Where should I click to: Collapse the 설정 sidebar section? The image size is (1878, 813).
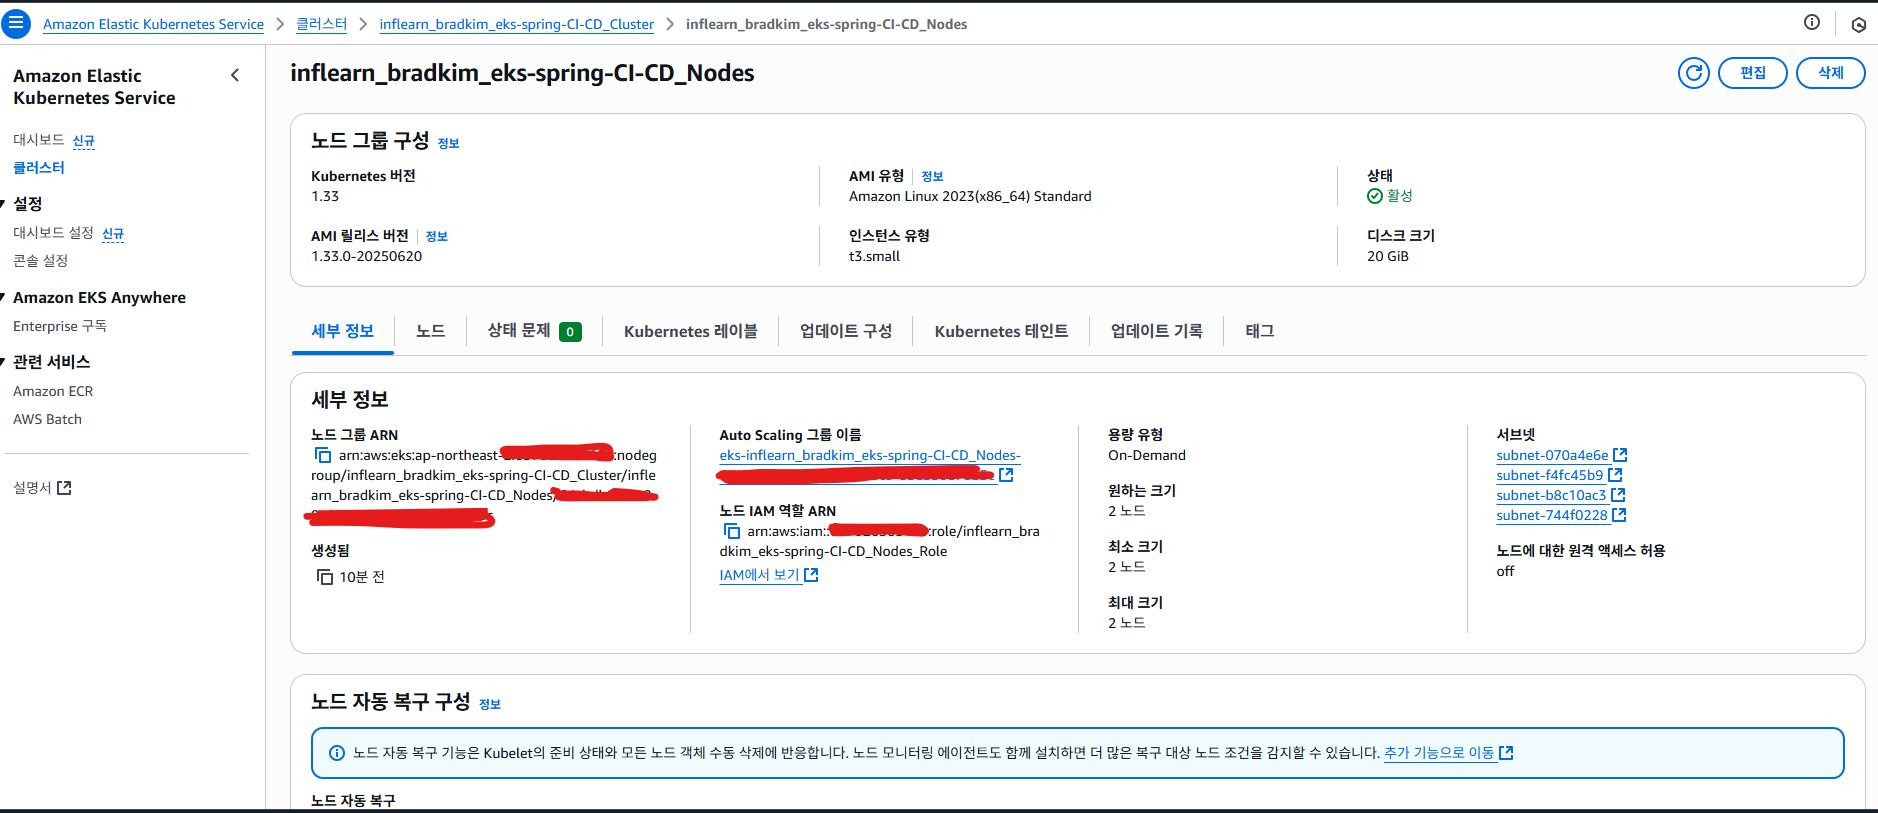4,203
